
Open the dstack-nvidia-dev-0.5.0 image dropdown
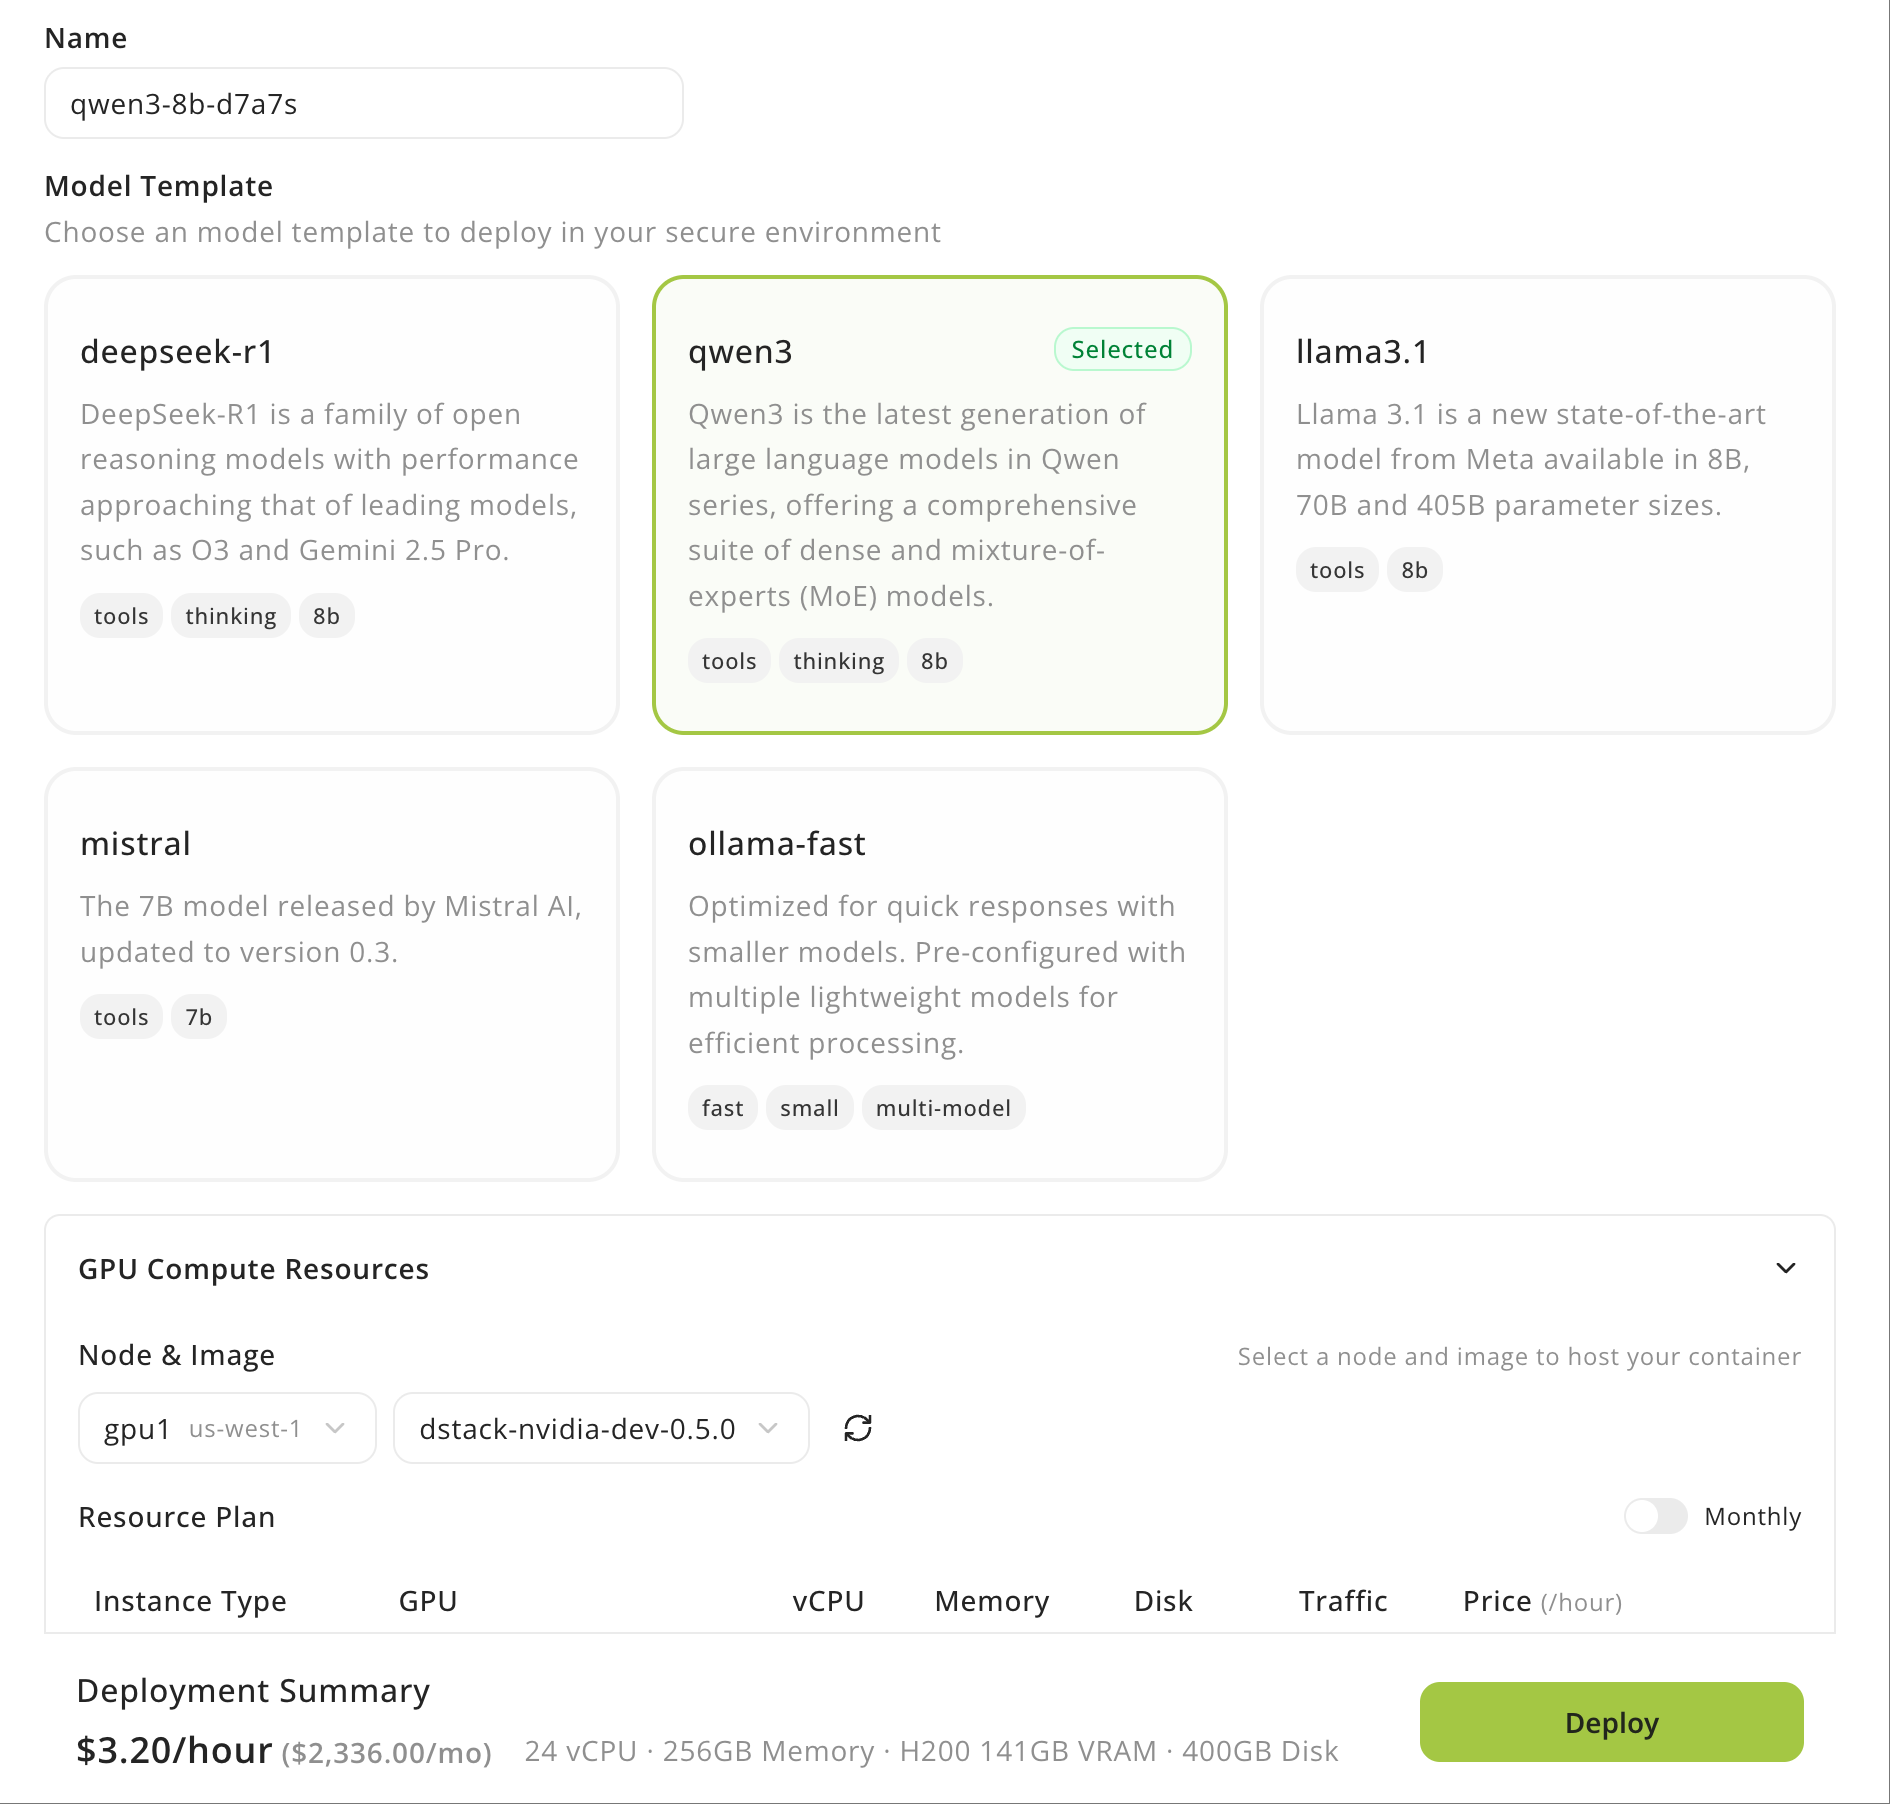click(x=600, y=1428)
